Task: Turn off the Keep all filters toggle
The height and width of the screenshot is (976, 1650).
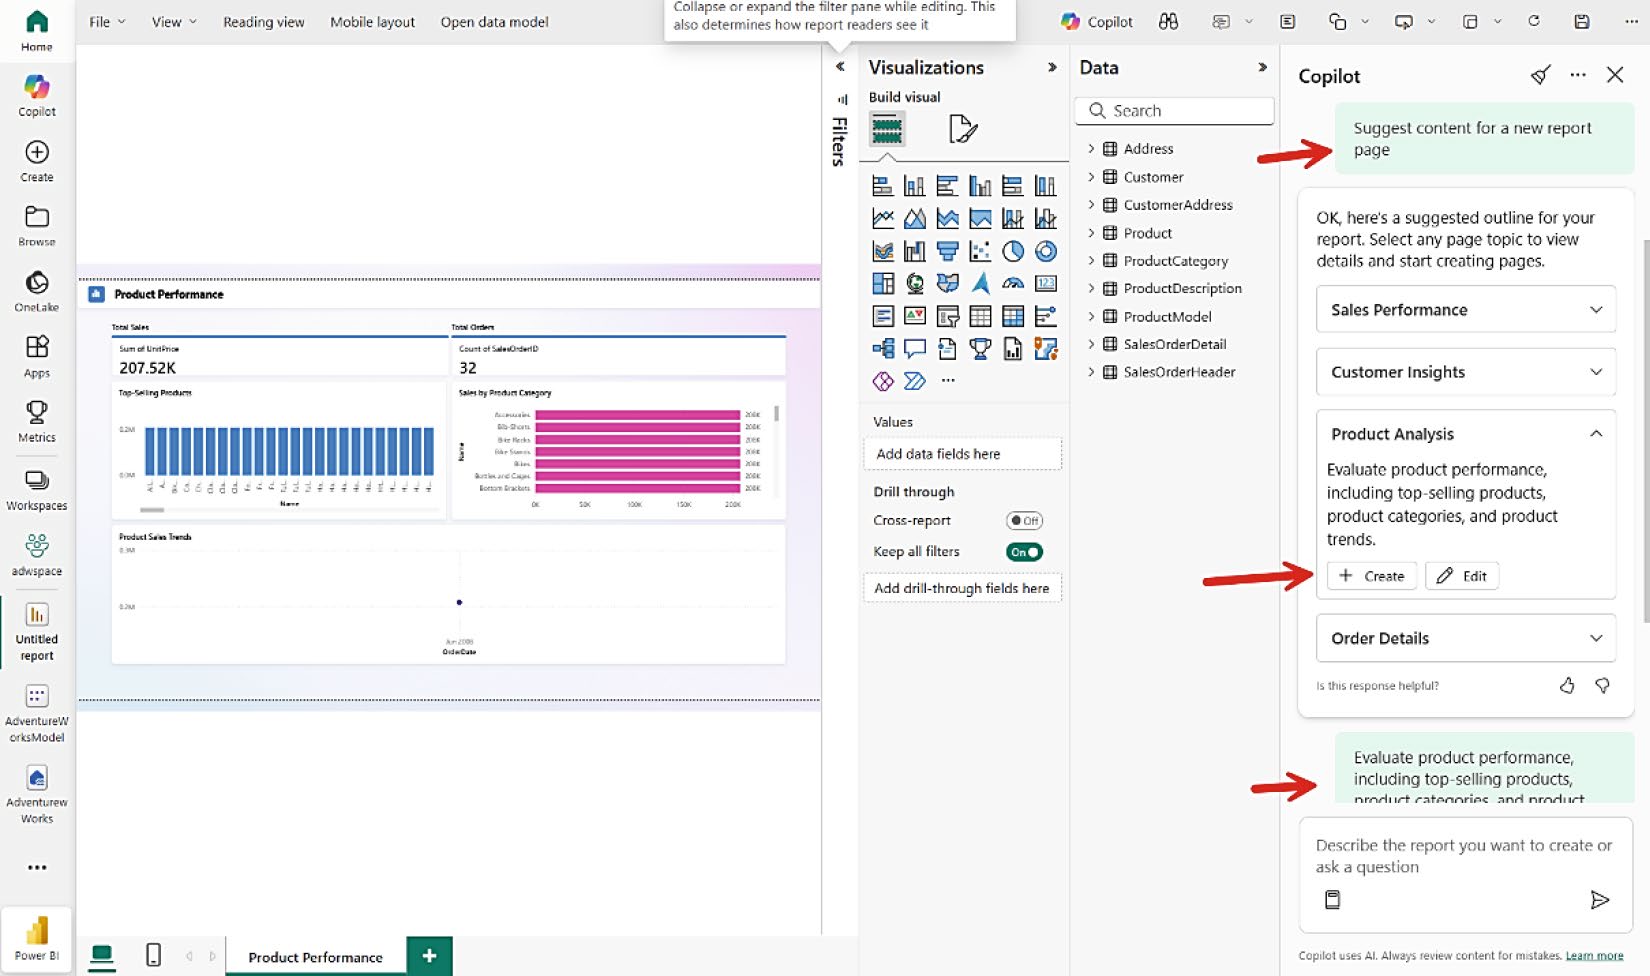Action: [x=1024, y=552]
